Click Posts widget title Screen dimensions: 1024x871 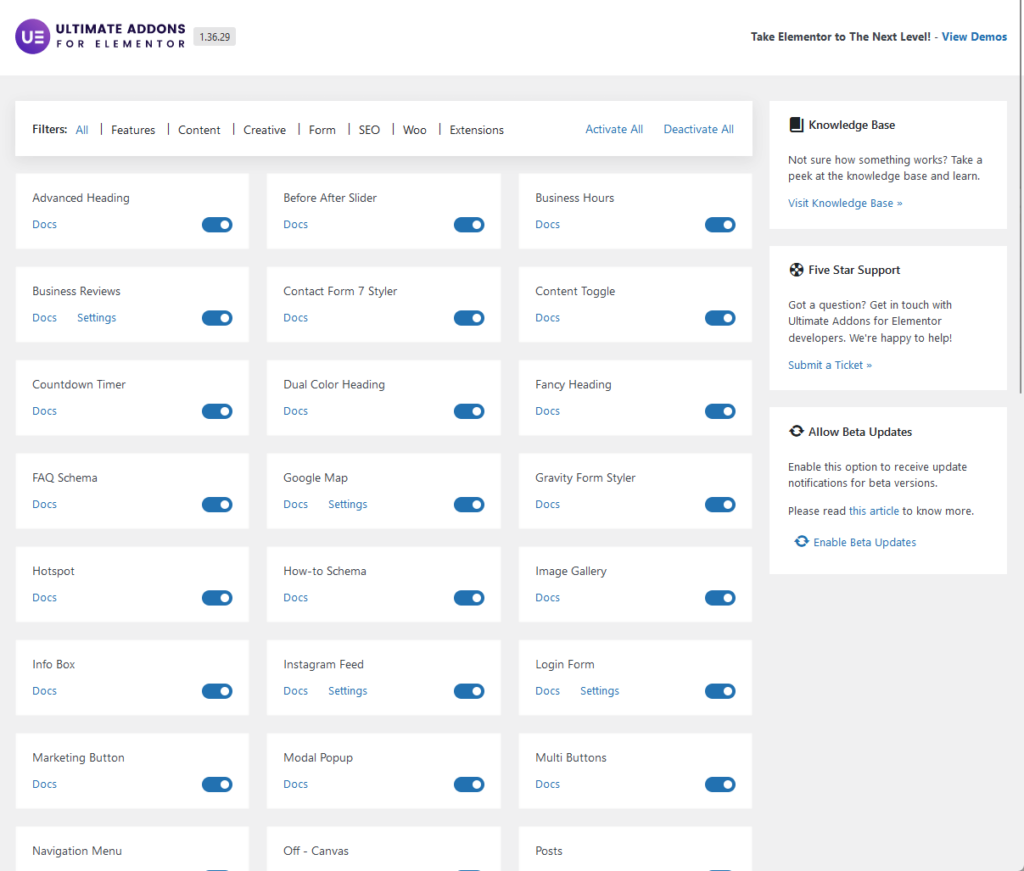coord(549,851)
